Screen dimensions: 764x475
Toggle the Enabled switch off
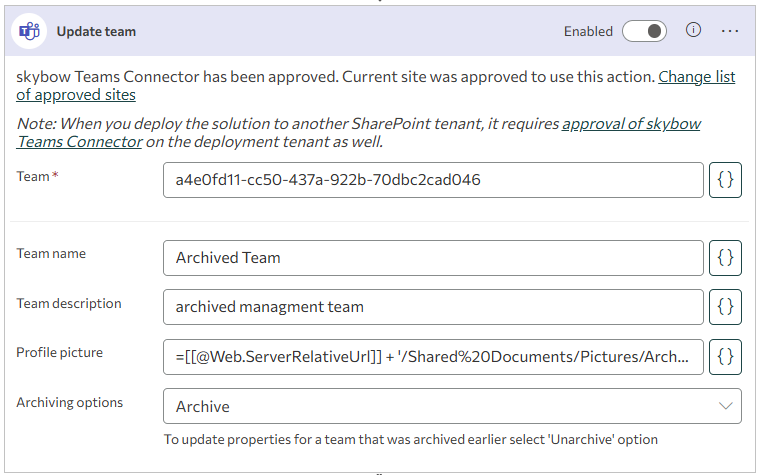[x=644, y=31]
